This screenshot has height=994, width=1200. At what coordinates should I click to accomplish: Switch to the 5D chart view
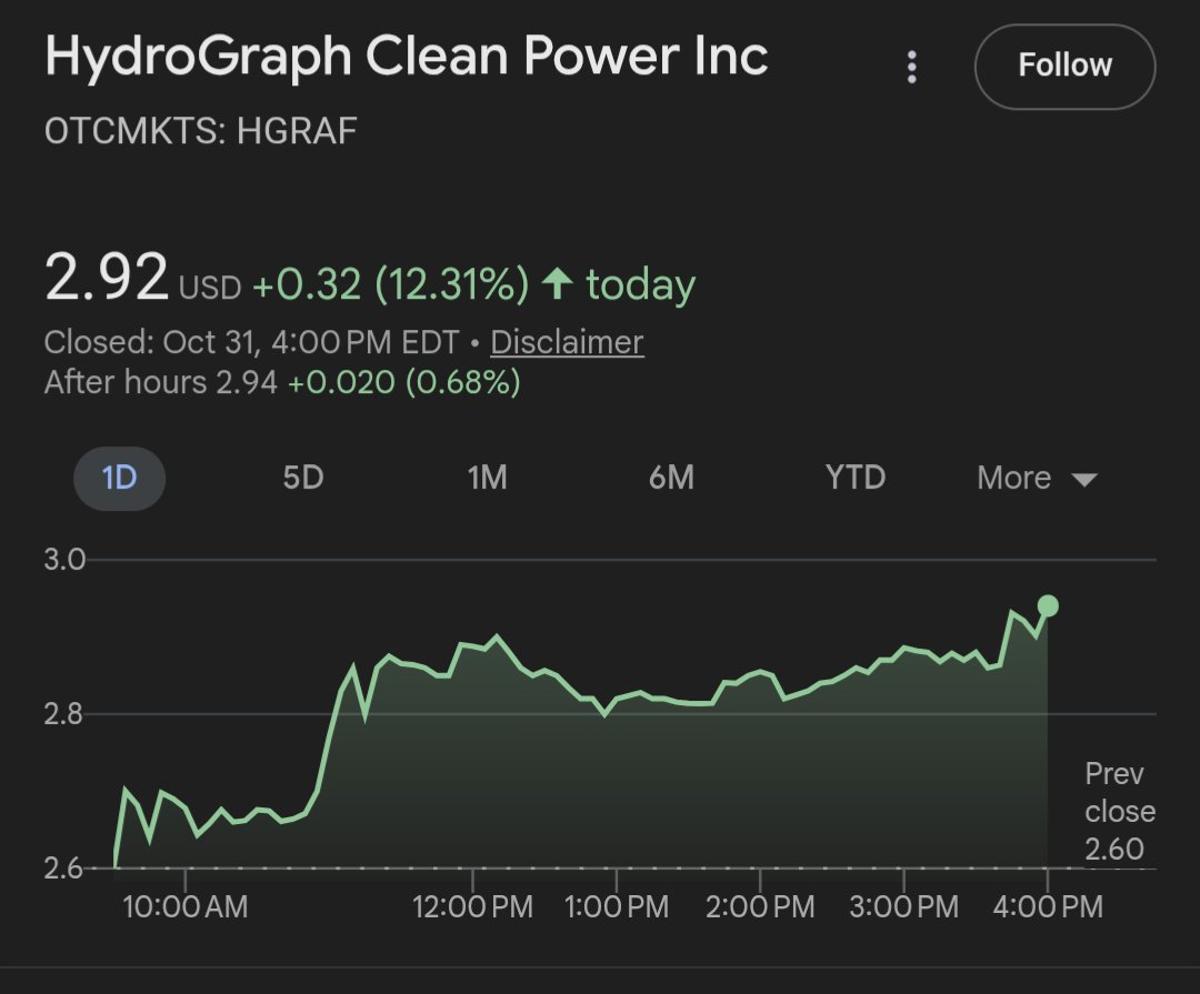tap(303, 477)
